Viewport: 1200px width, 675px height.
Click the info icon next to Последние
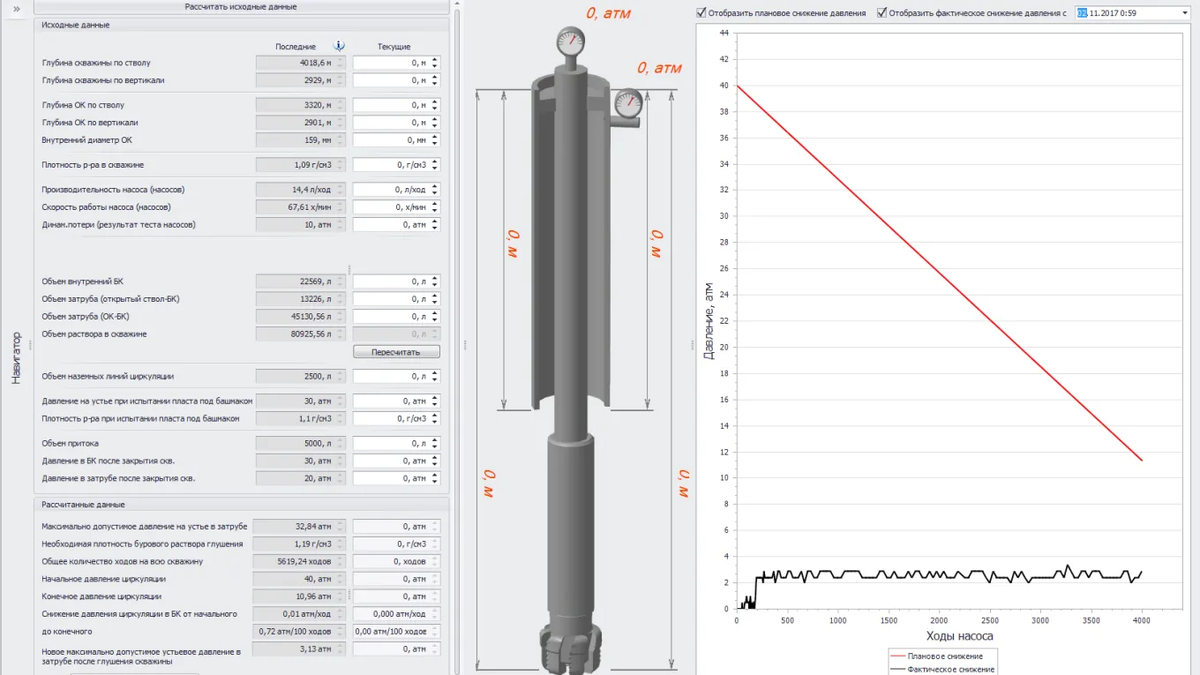[x=339, y=46]
